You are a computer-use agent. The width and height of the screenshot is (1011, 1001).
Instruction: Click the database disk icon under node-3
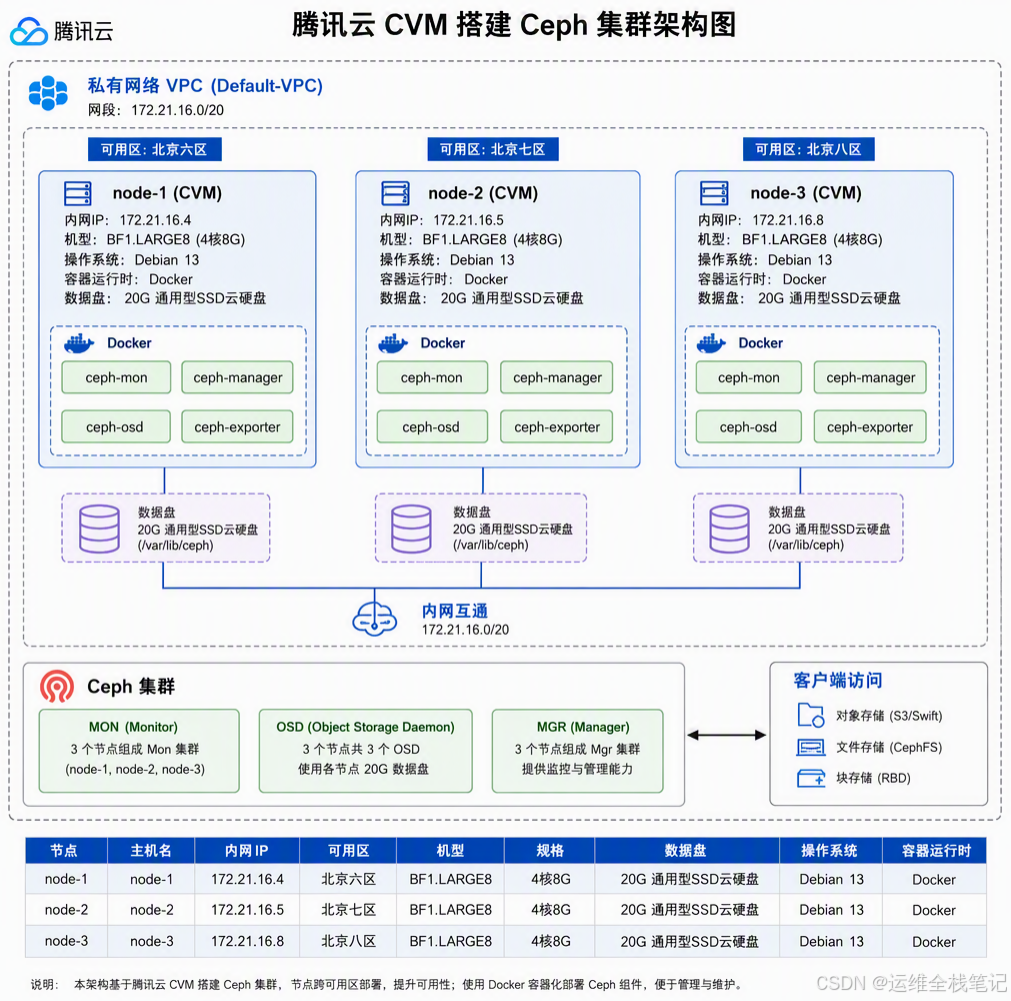point(729,529)
